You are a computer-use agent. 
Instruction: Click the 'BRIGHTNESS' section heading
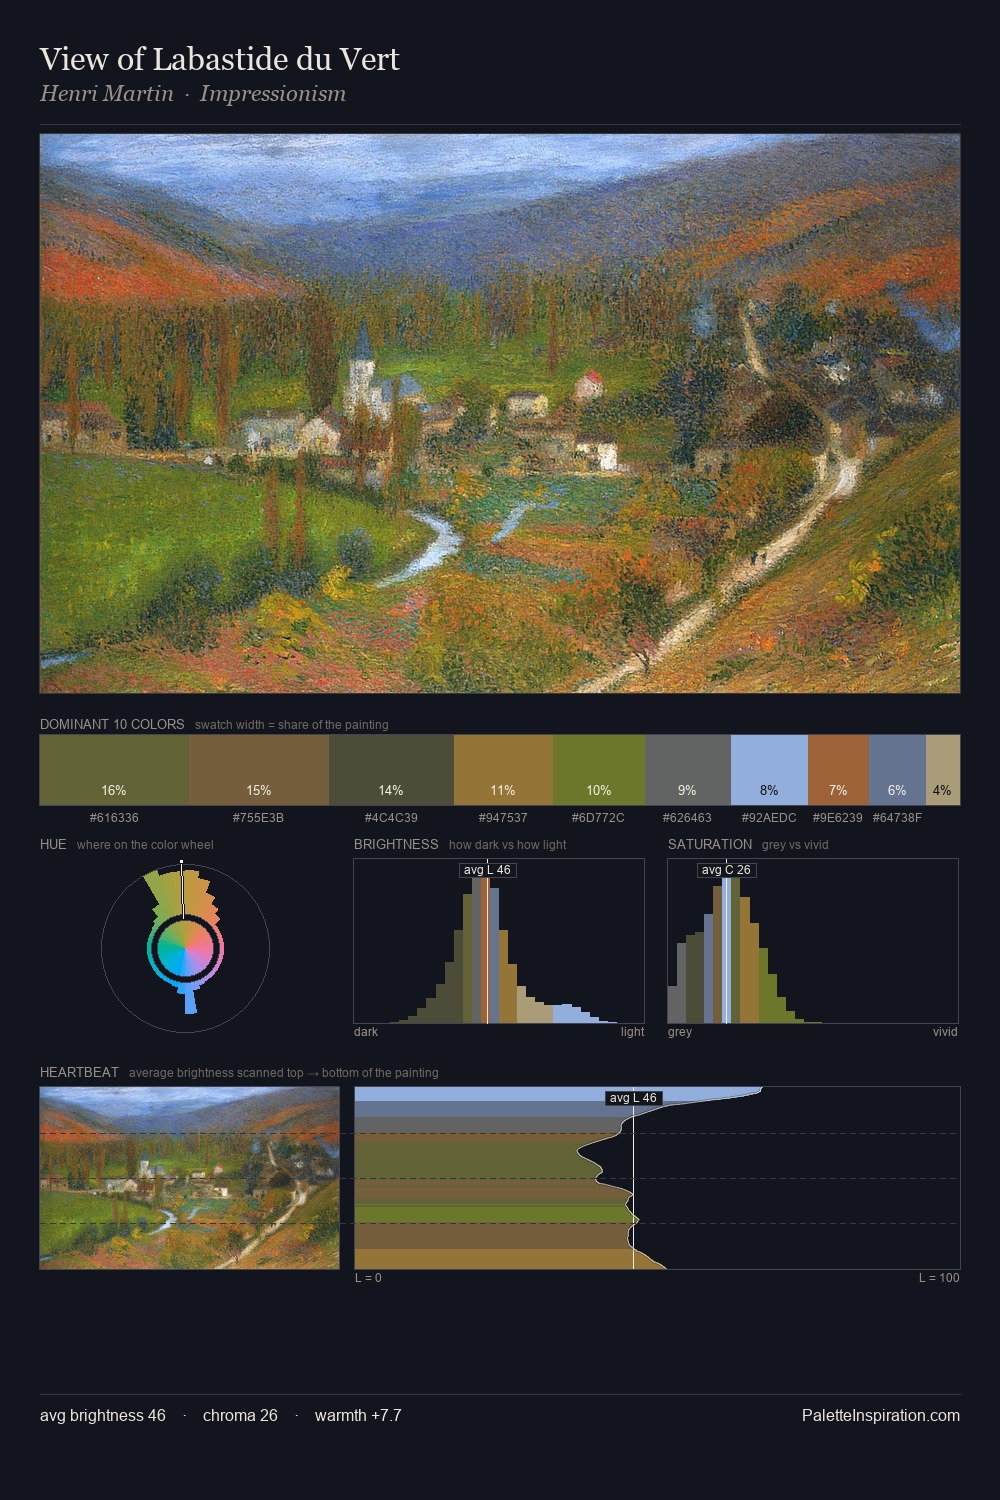[x=396, y=844]
